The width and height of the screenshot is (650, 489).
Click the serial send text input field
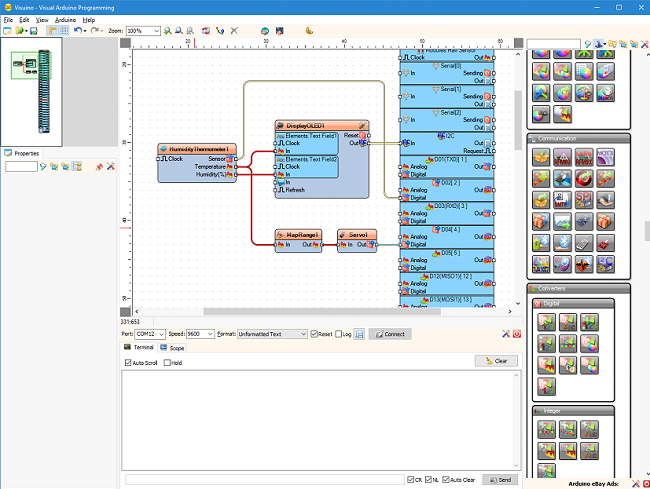point(264,479)
